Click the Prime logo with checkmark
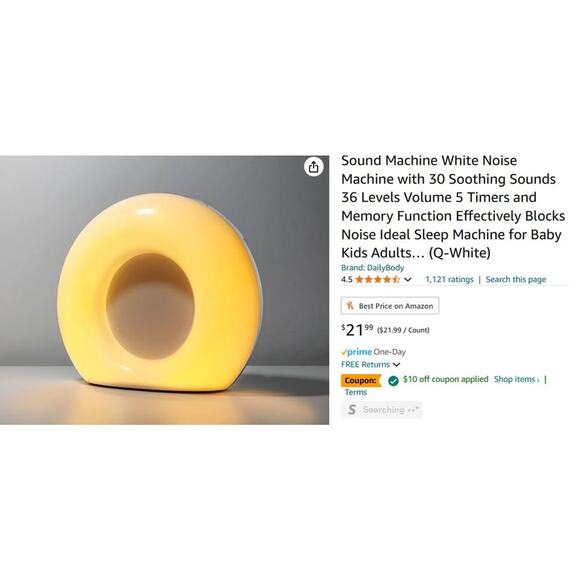The width and height of the screenshot is (580, 580). coord(356,352)
